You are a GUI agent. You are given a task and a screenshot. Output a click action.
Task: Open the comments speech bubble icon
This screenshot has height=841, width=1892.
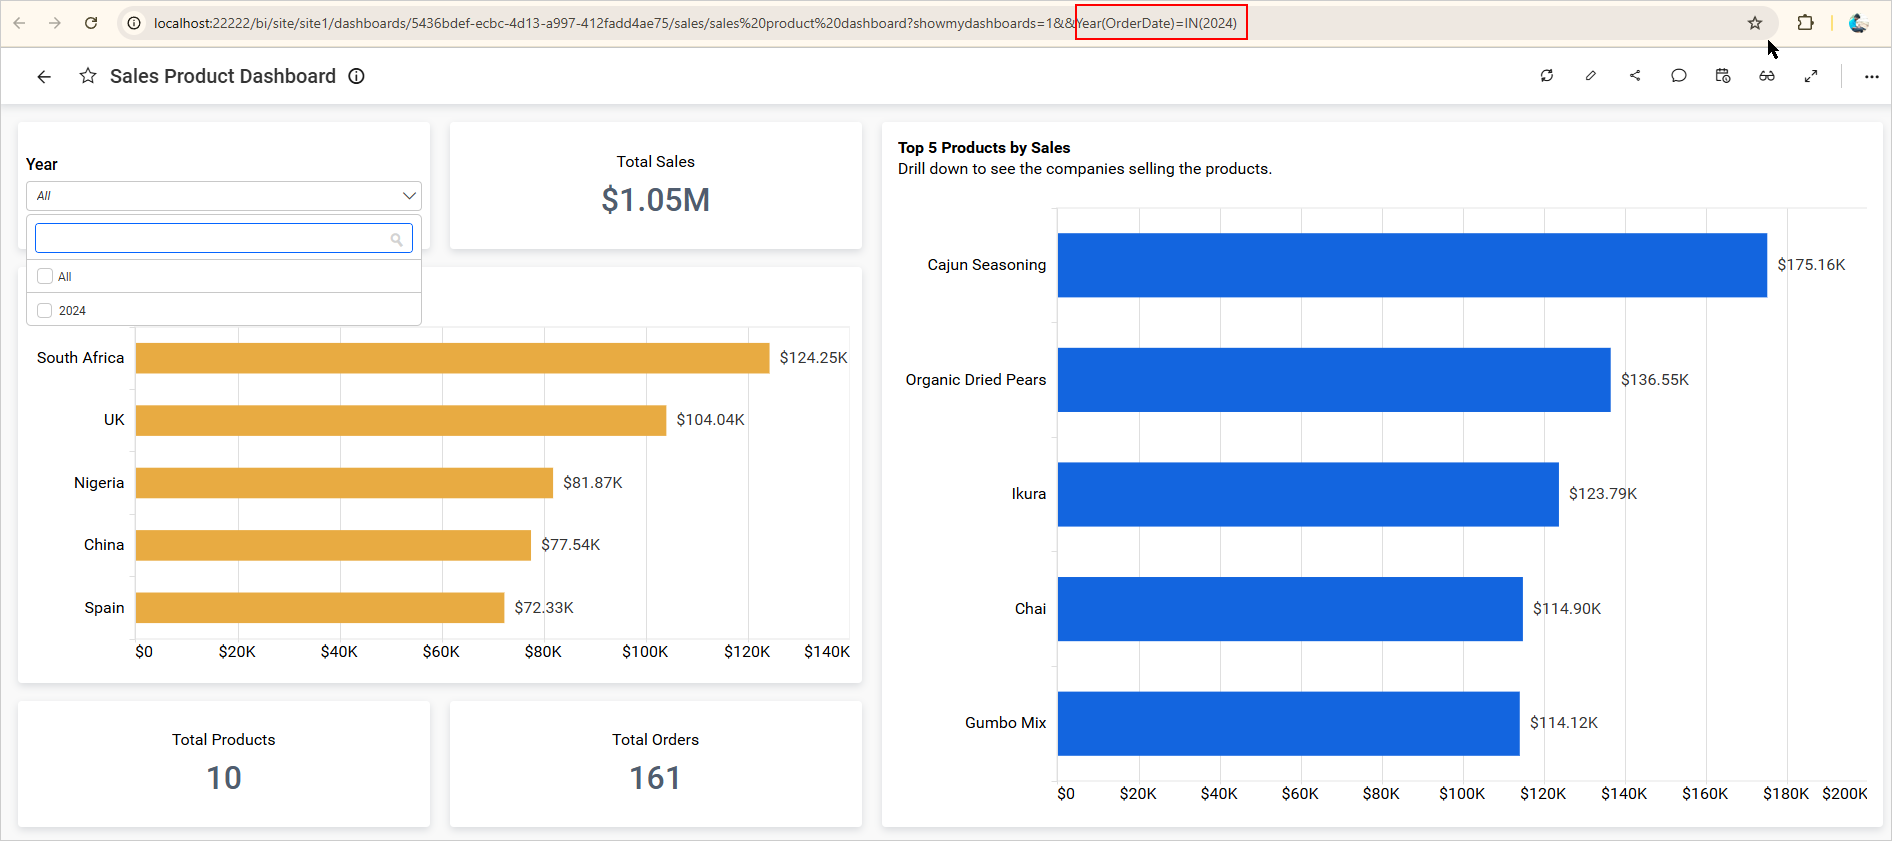coord(1679,76)
